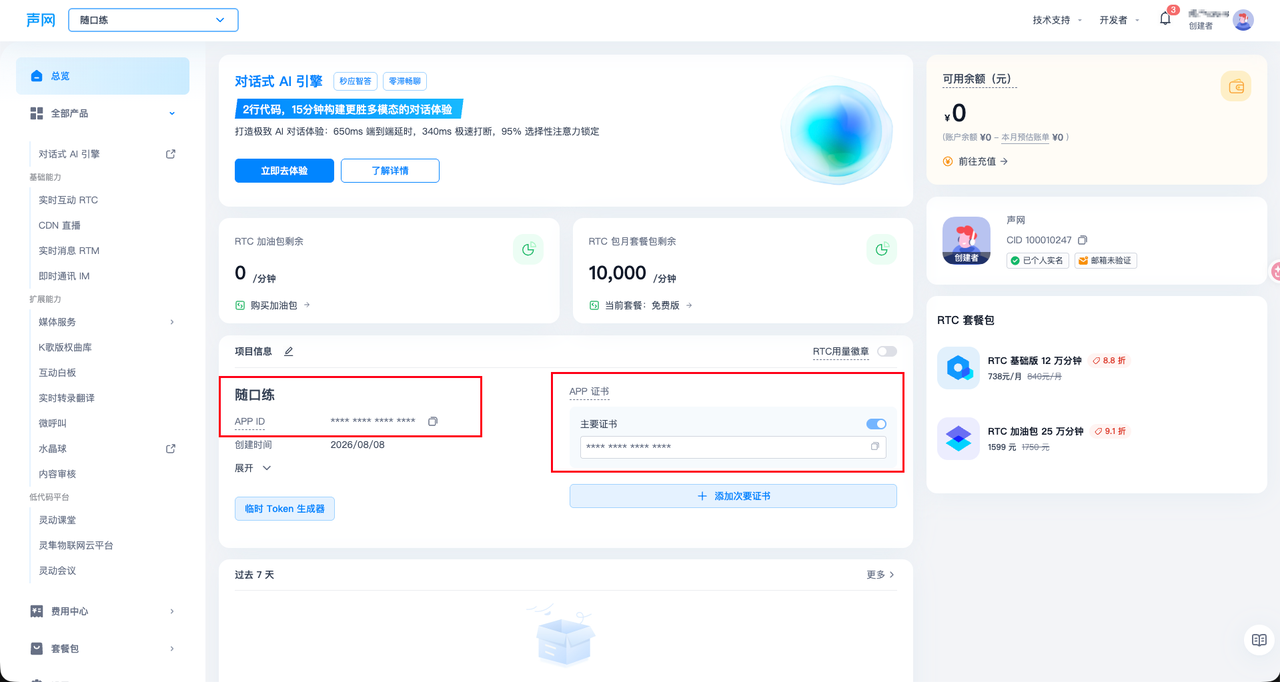The height and width of the screenshot is (682, 1280).
Task: Open the 随口练 project selector dropdown
Action: click(x=153, y=20)
